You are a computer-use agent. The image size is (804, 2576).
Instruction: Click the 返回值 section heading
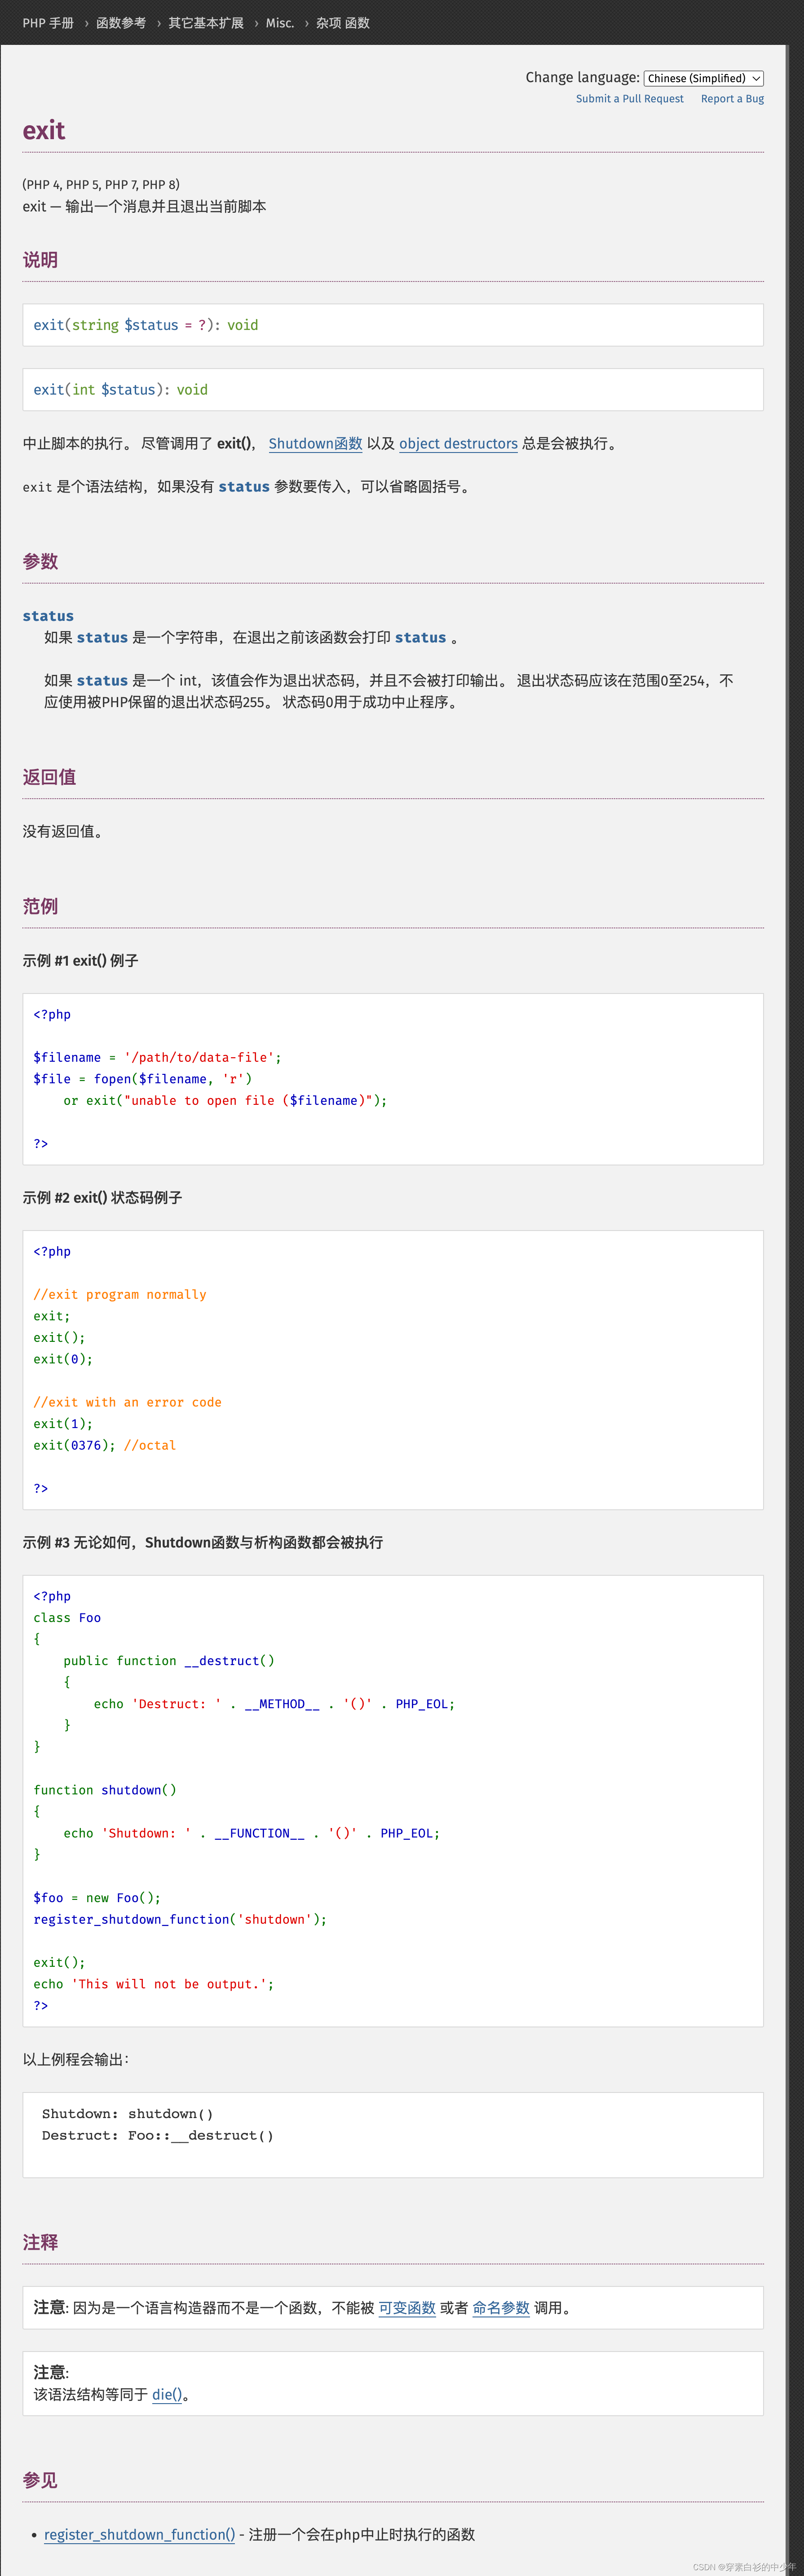[49, 777]
